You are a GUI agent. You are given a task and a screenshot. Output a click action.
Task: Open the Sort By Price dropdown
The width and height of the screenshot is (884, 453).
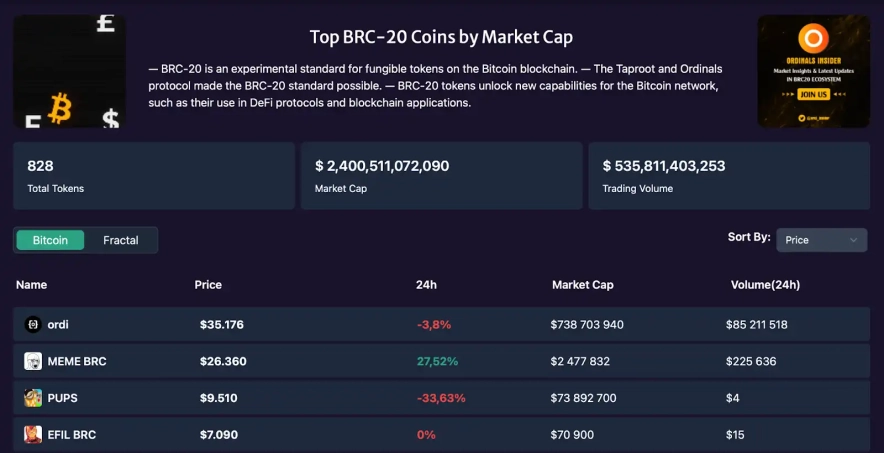tap(821, 240)
